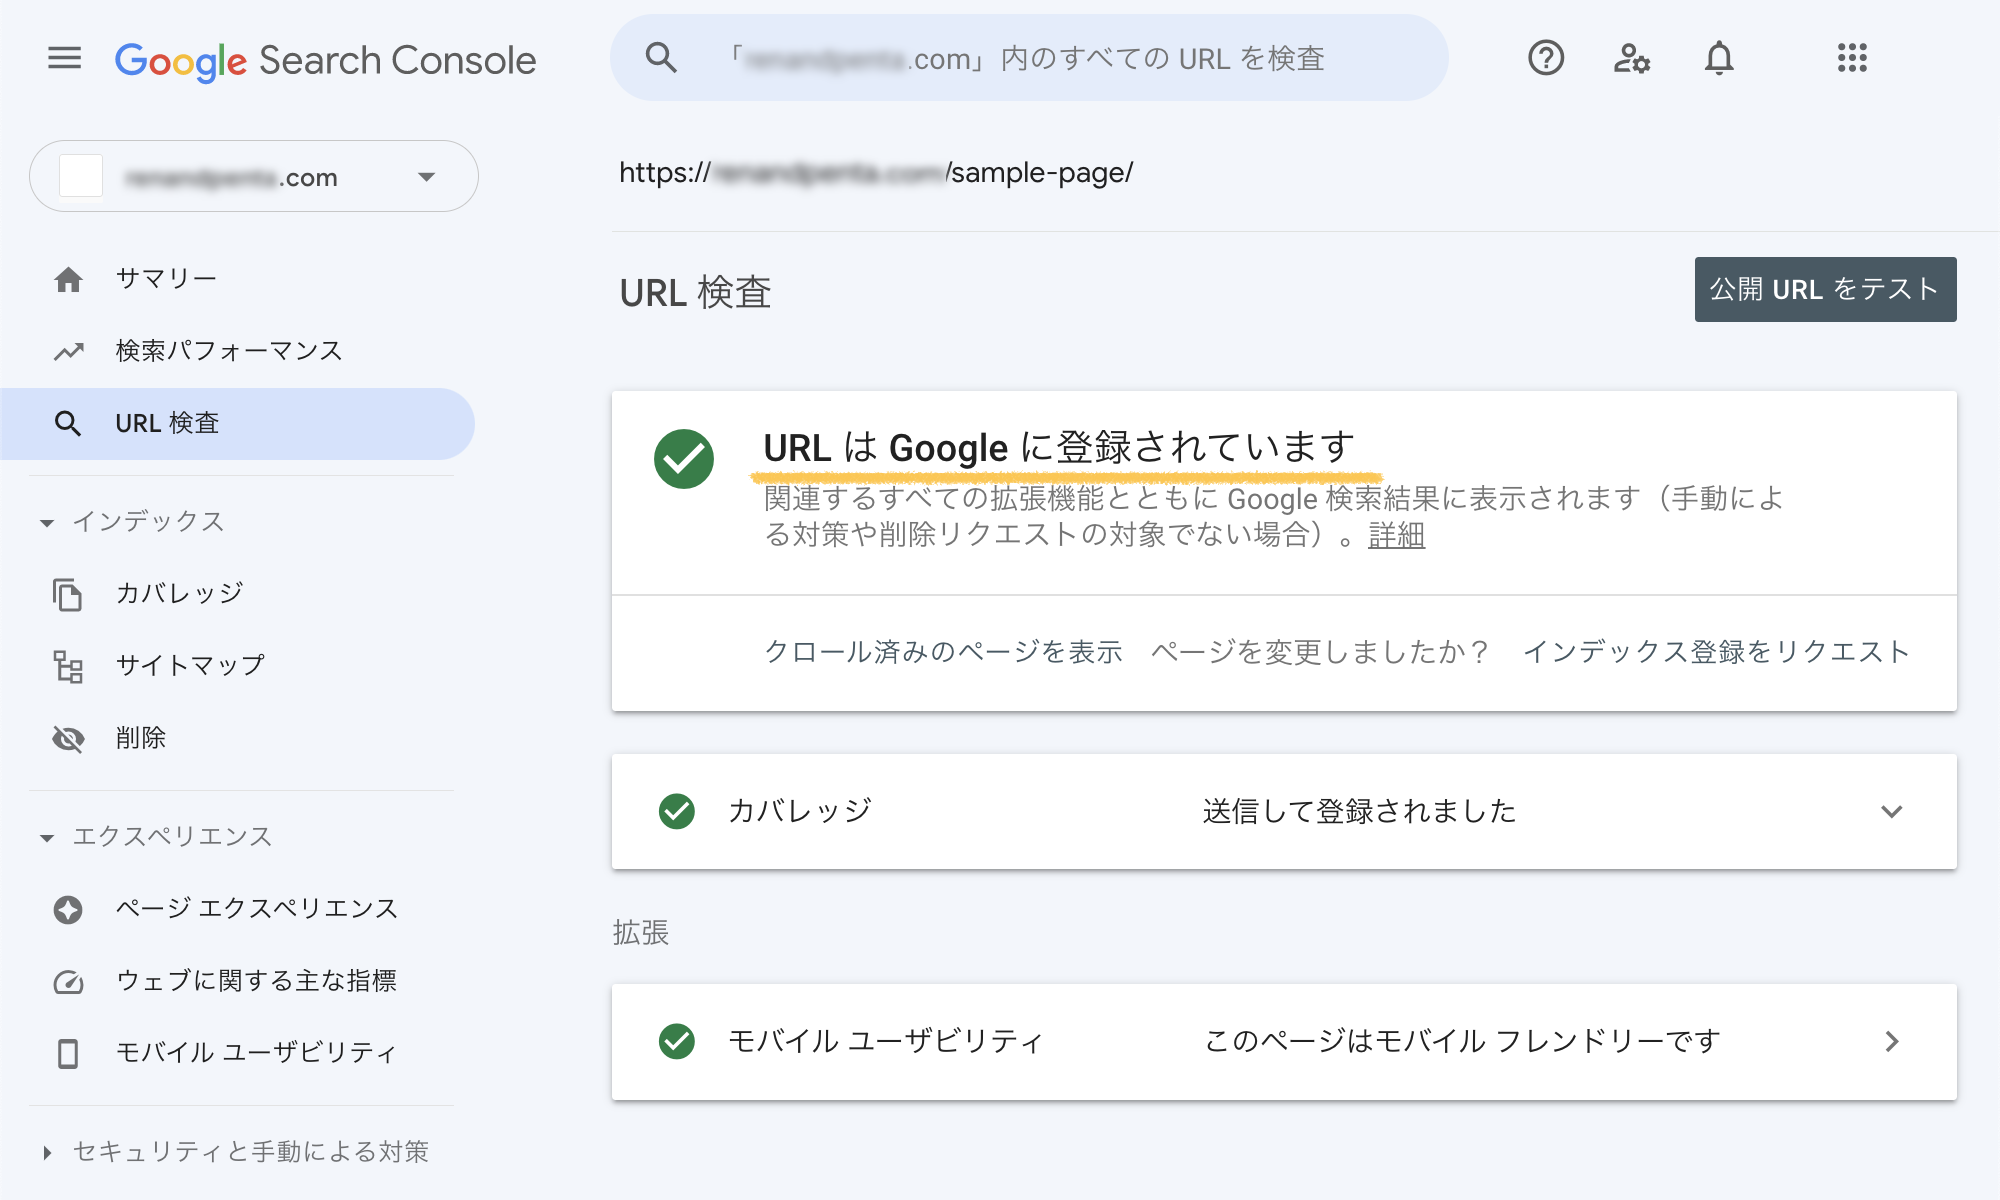Click the Google Search Console logo
This screenshot has height=1200, width=2000.
[325, 60]
